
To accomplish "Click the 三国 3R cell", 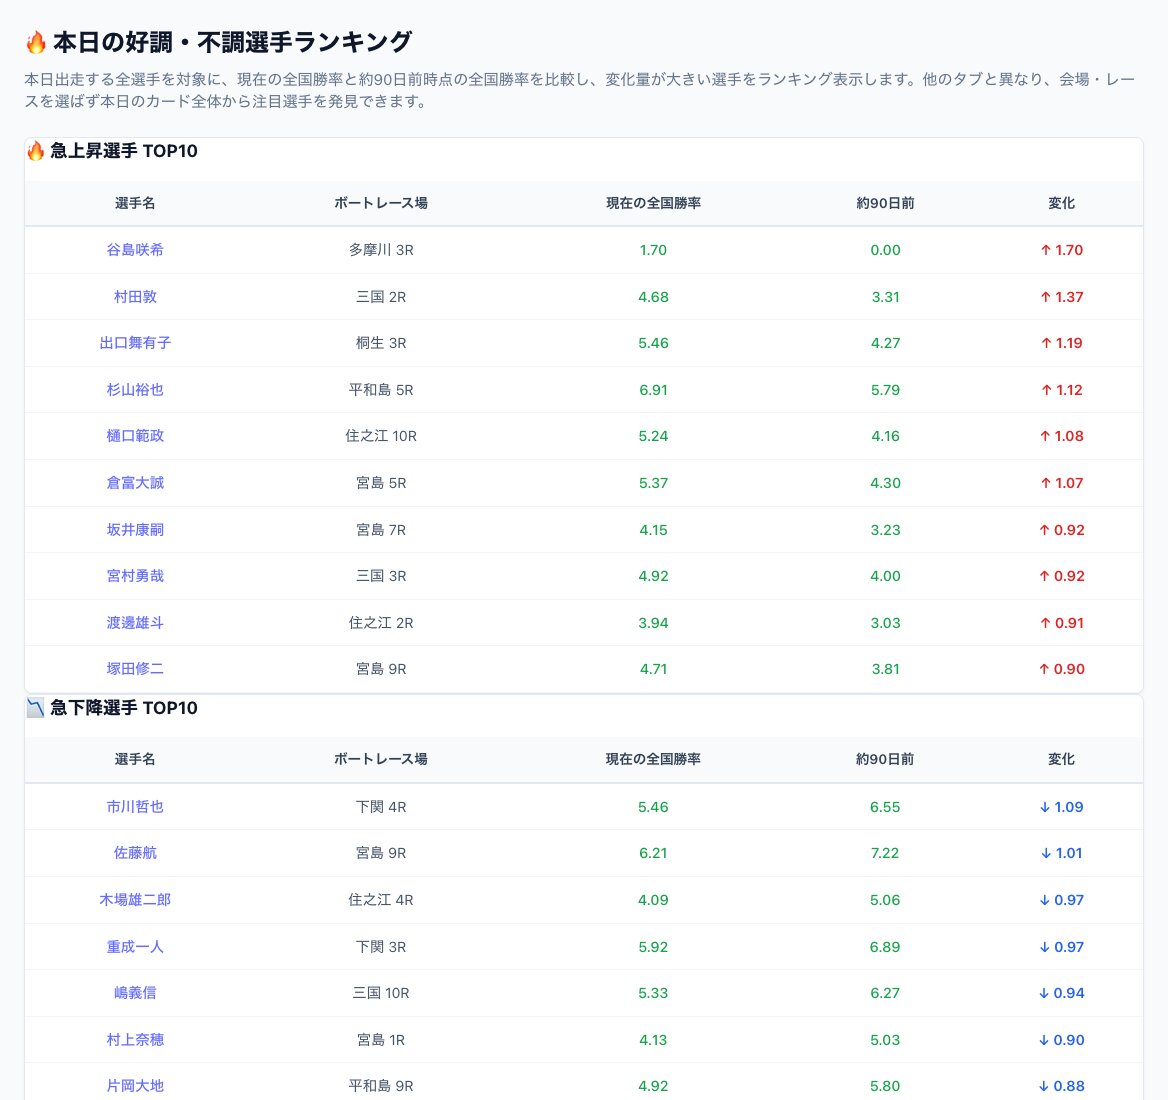I will pos(381,576).
